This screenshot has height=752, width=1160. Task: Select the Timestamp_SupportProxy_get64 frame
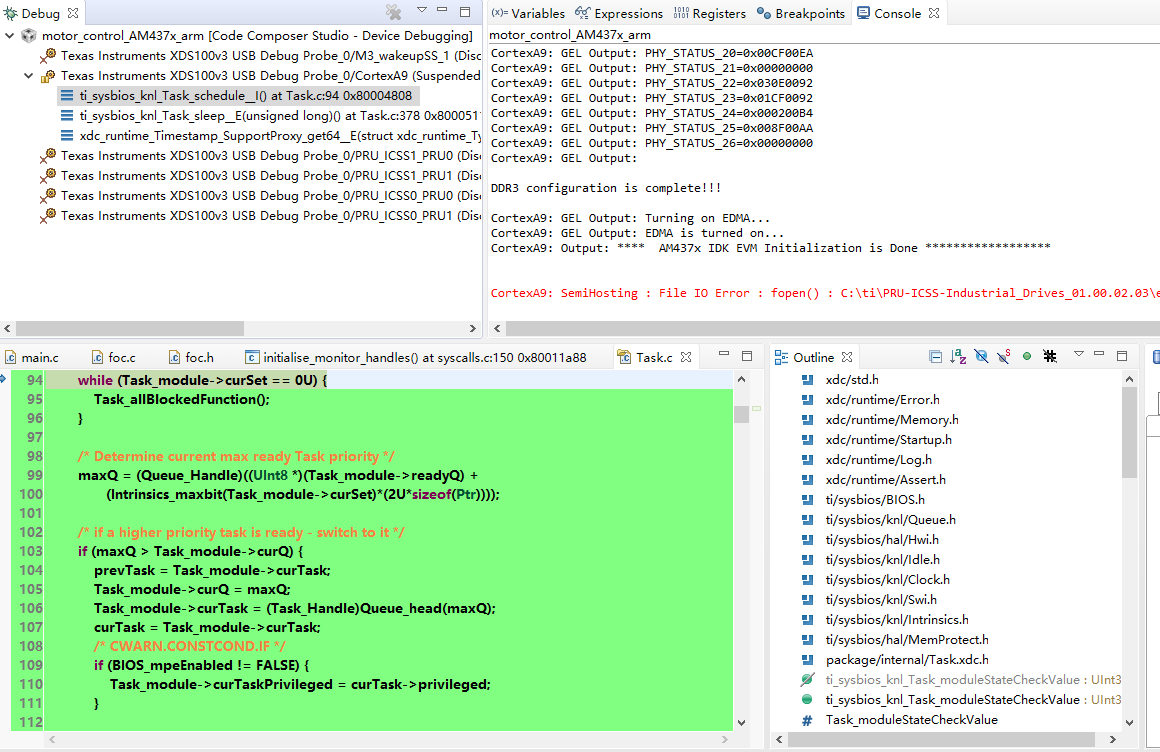(x=270, y=135)
